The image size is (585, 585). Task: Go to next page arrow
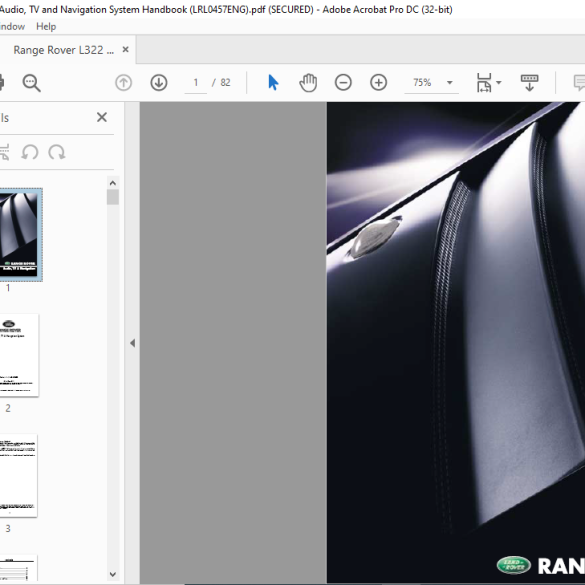[159, 82]
